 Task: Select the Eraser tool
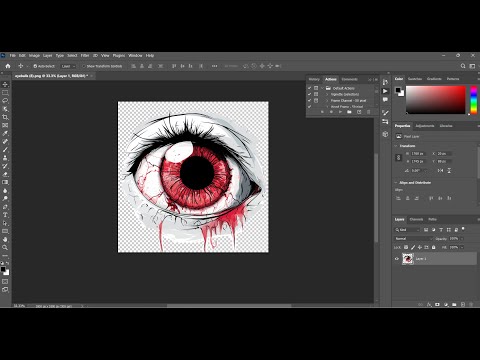click(x=5, y=174)
